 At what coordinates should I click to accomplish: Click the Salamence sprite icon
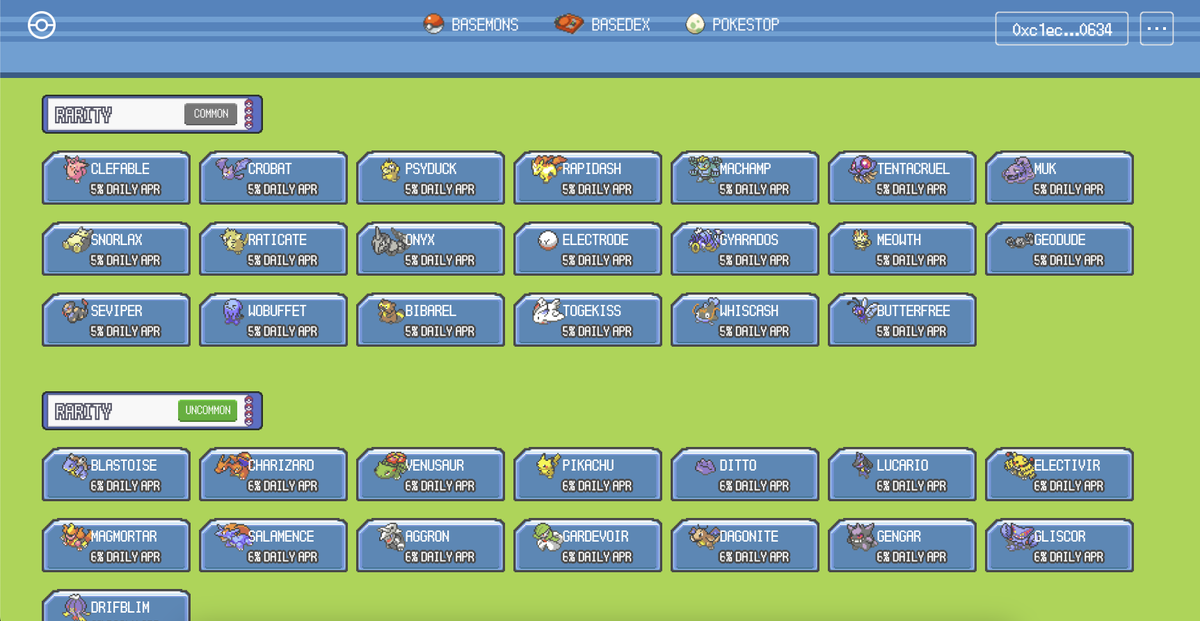pyautogui.click(x=232, y=537)
